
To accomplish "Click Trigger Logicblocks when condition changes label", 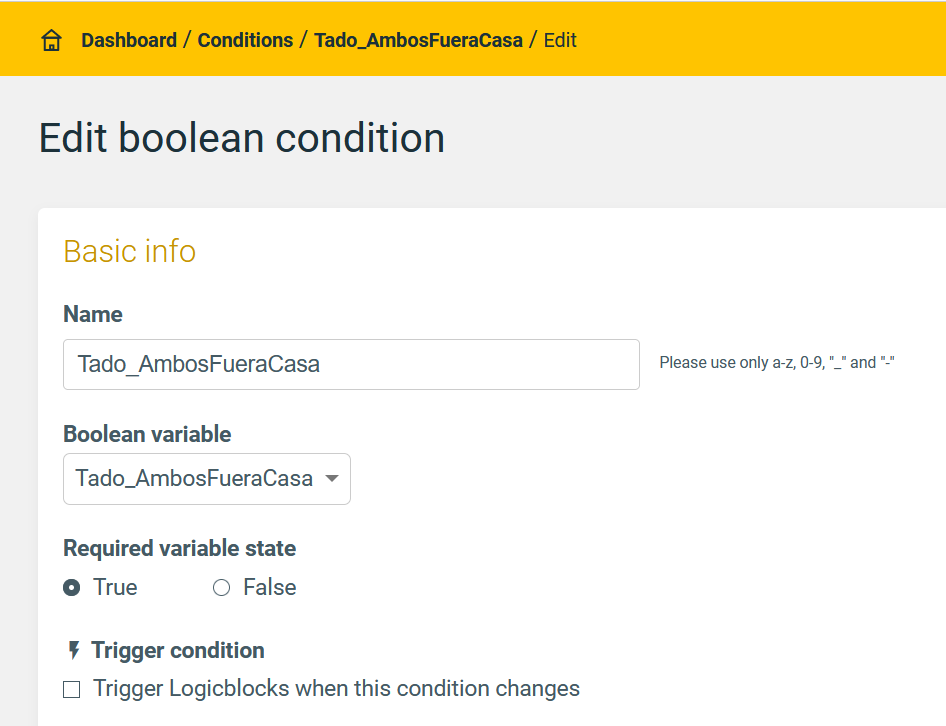I will coord(337,689).
